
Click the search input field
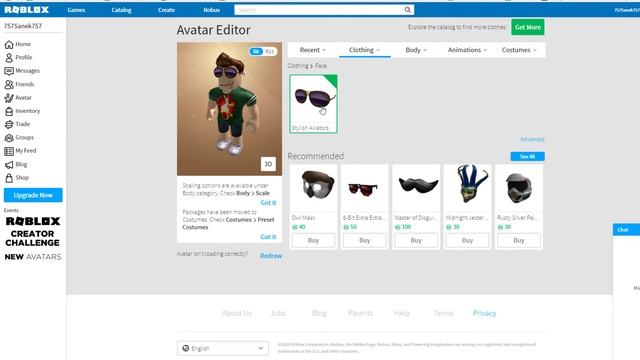point(318,10)
